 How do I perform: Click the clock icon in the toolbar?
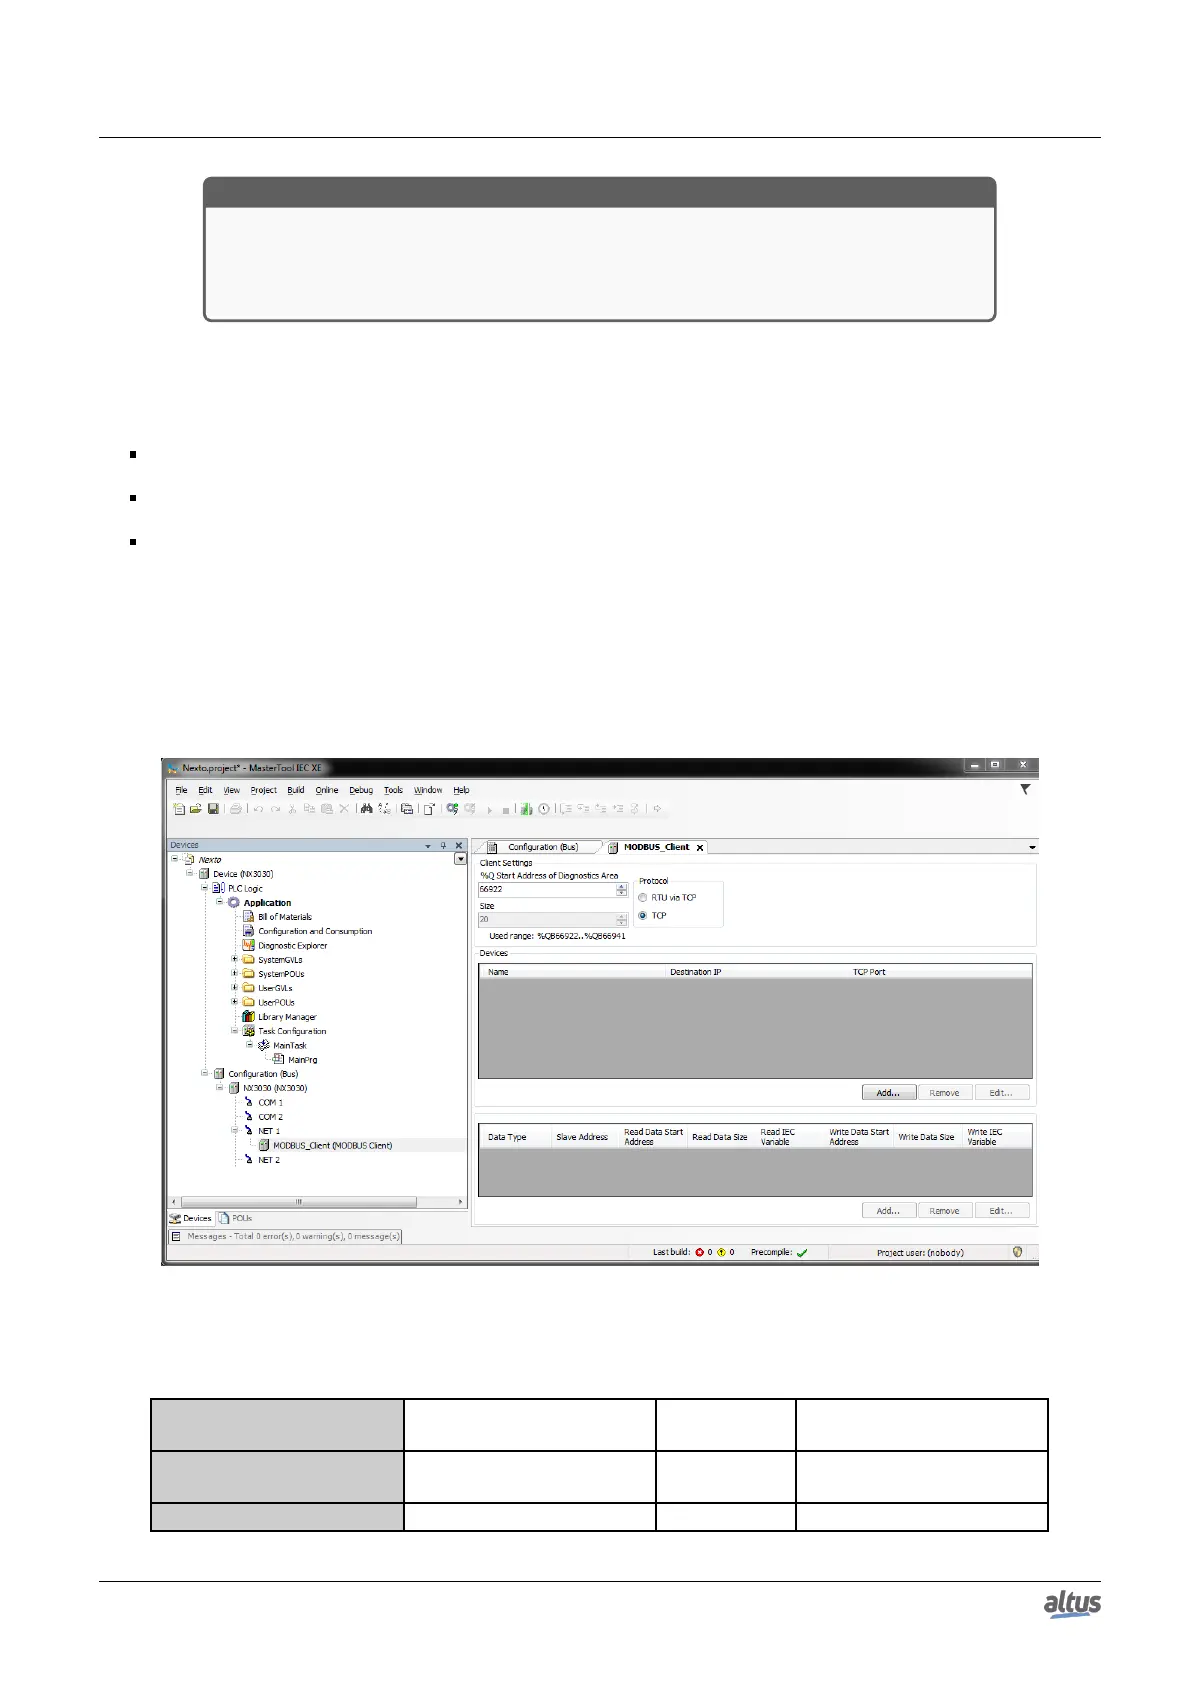(x=544, y=809)
